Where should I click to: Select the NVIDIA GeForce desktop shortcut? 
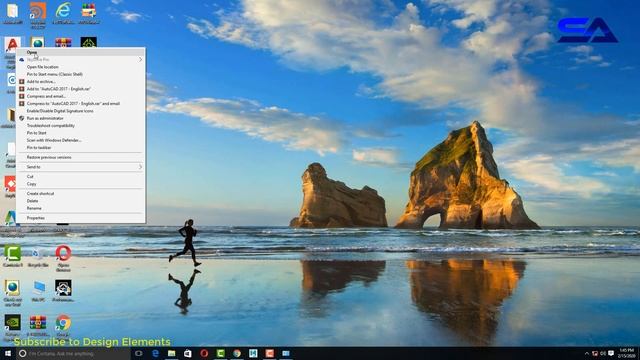(x=13, y=322)
